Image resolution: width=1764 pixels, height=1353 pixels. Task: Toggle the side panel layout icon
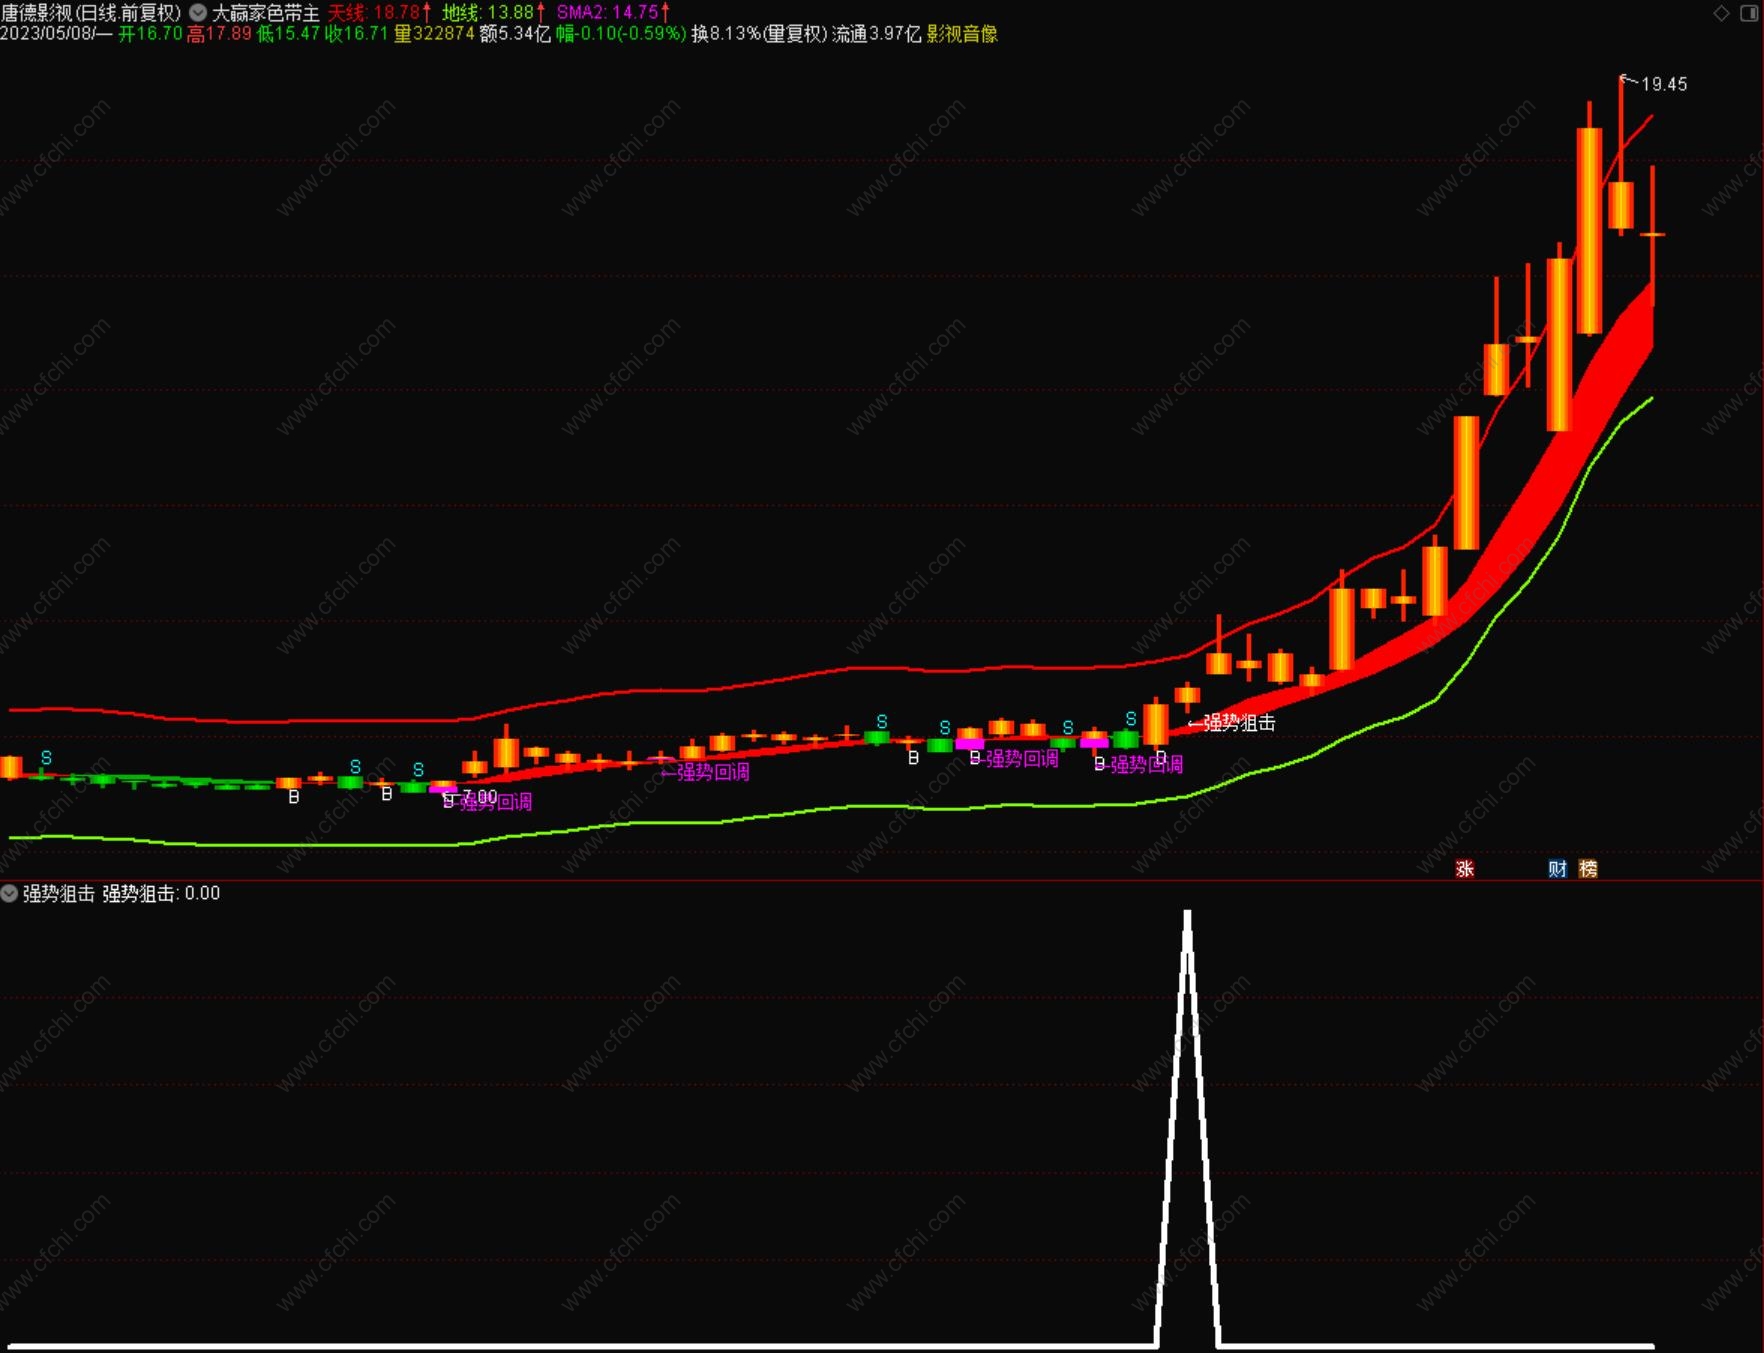tap(1750, 13)
